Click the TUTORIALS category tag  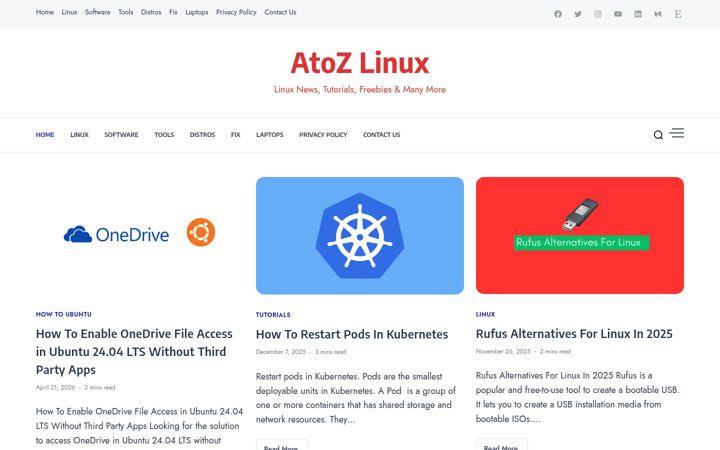273,315
